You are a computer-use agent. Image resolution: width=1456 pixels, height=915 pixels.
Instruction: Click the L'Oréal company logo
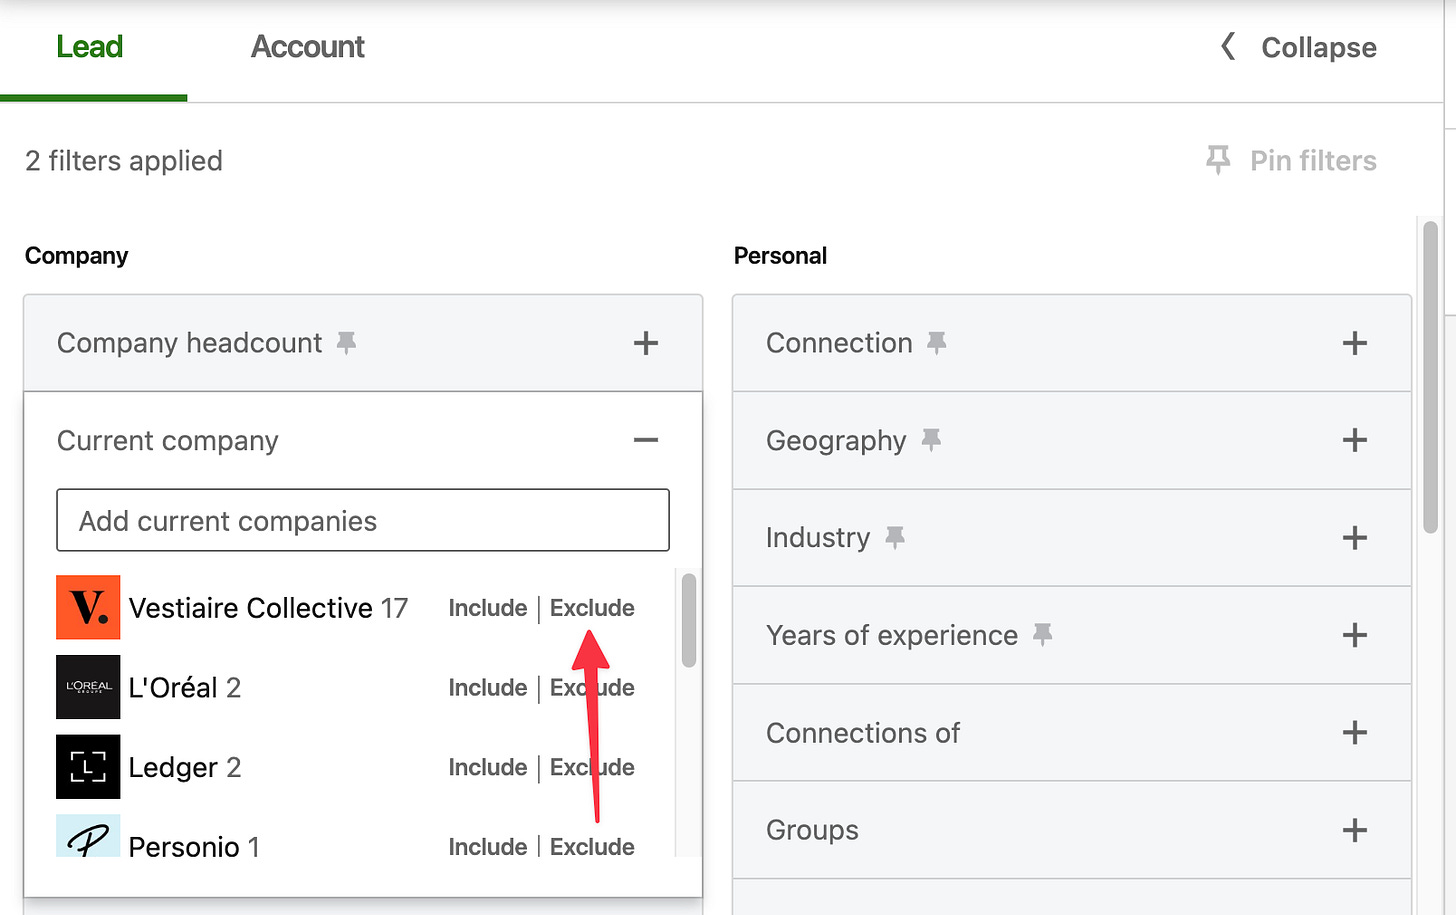coord(88,687)
